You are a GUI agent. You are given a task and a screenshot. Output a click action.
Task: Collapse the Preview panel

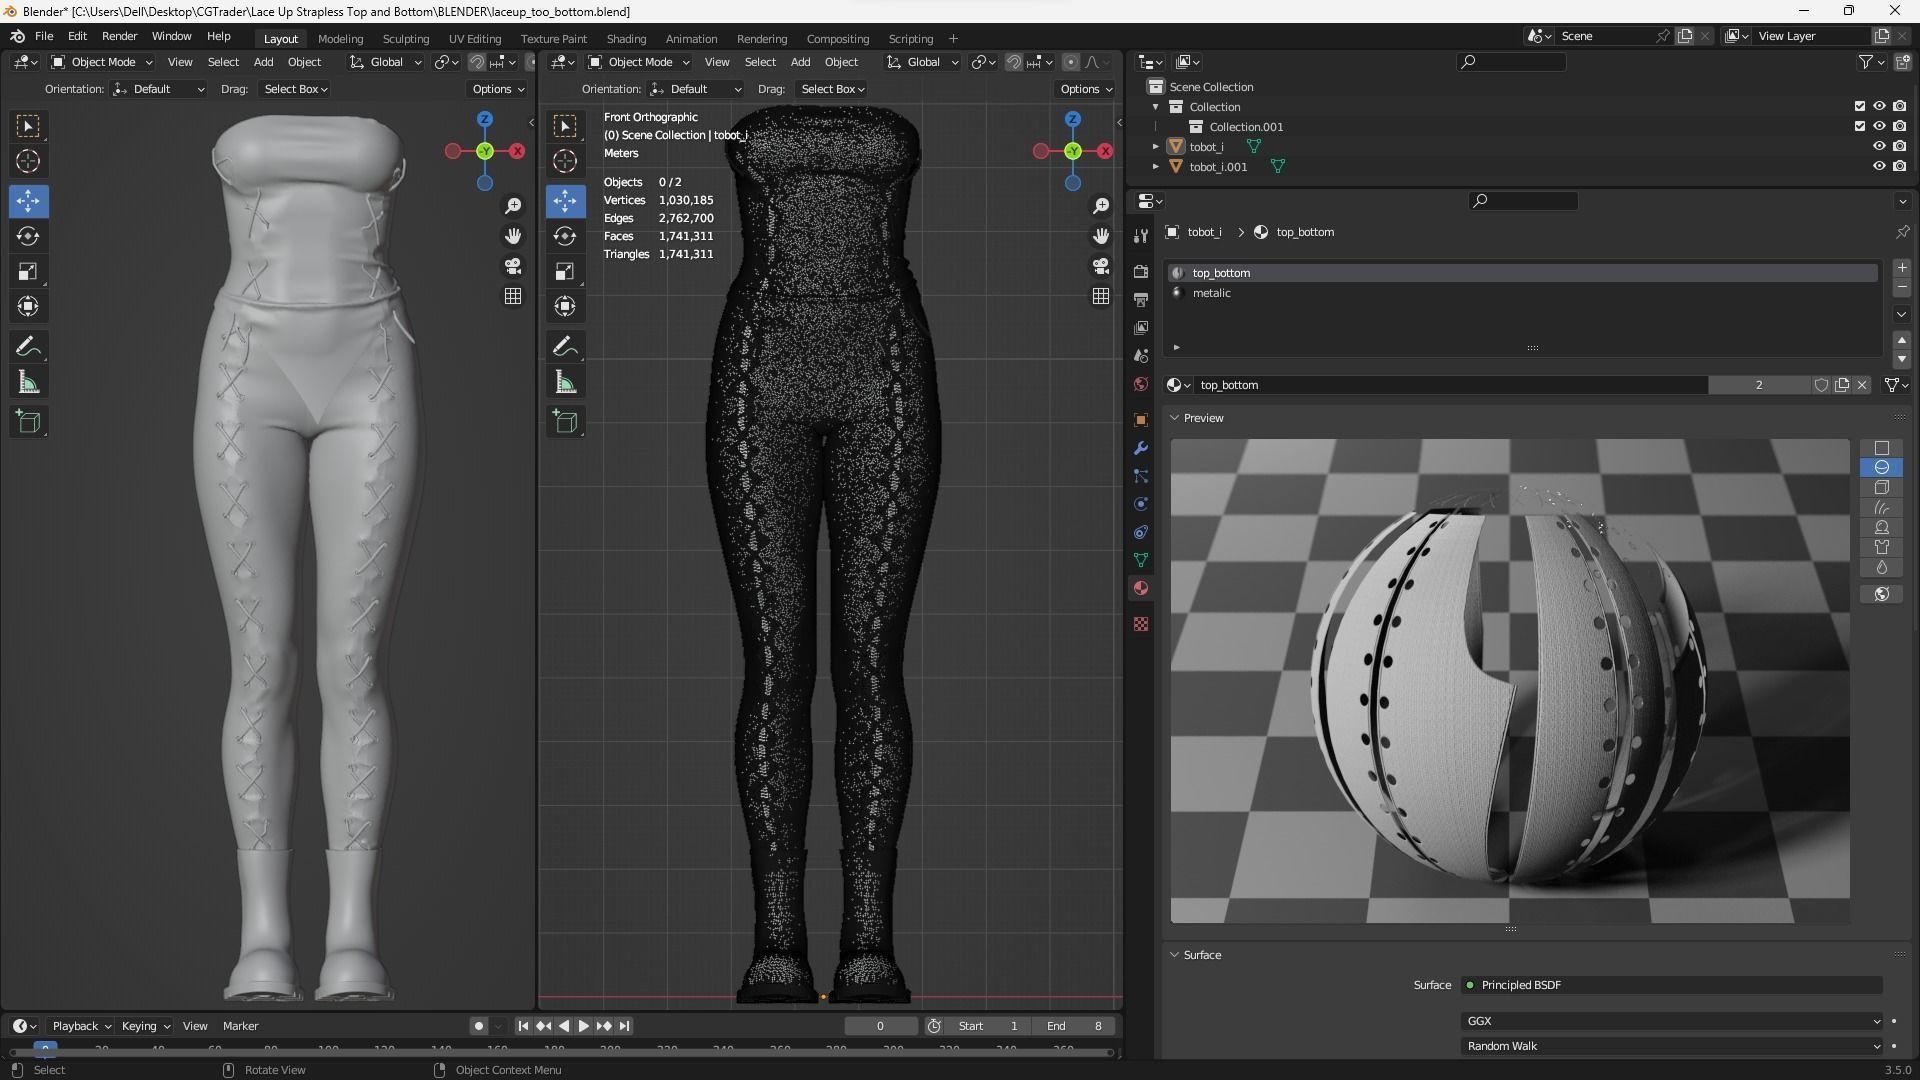tap(1175, 418)
